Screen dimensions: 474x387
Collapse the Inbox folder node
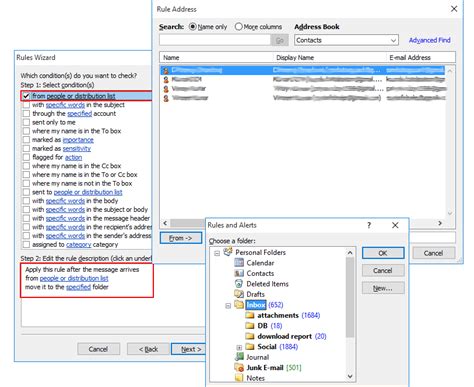pos(228,306)
